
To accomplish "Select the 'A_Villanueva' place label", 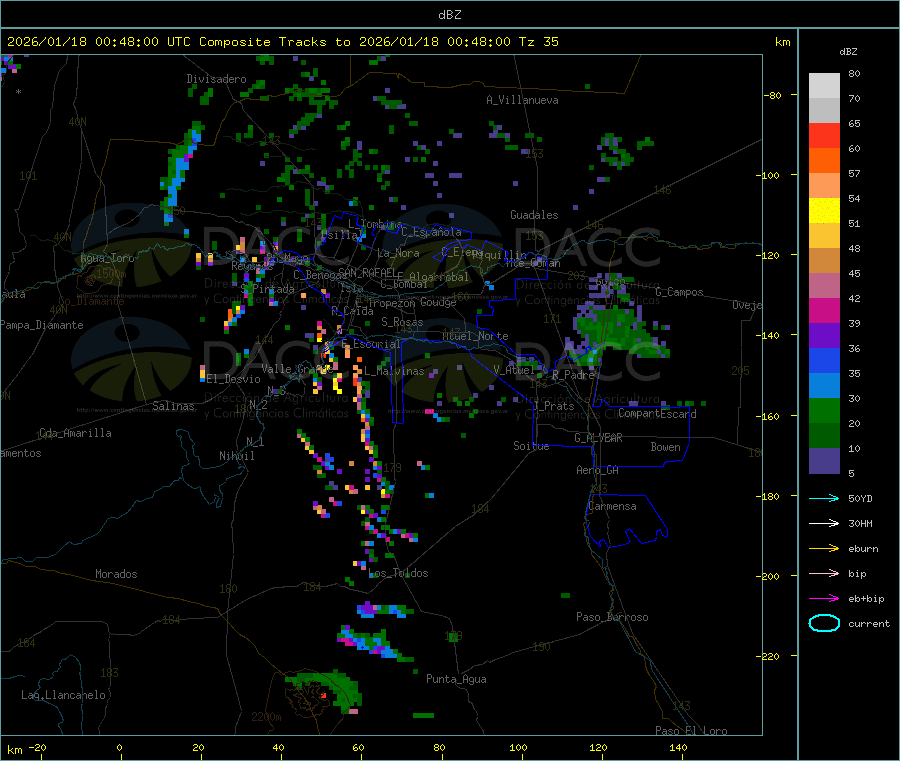I will point(522,100).
